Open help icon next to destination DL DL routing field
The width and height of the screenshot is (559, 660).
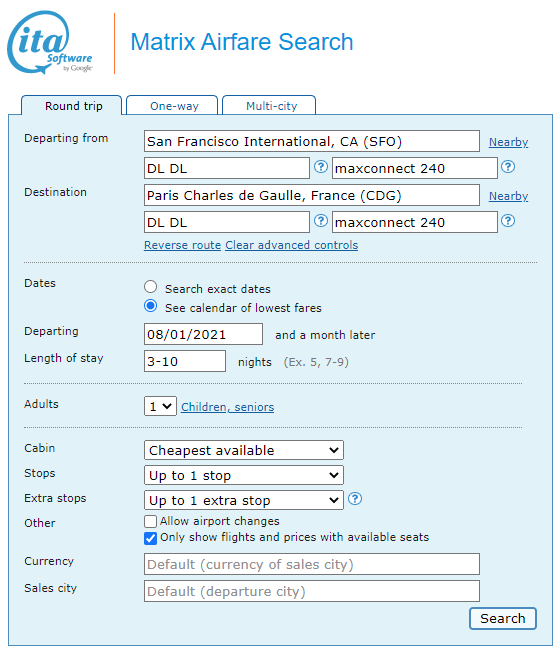tap(321, 221)
